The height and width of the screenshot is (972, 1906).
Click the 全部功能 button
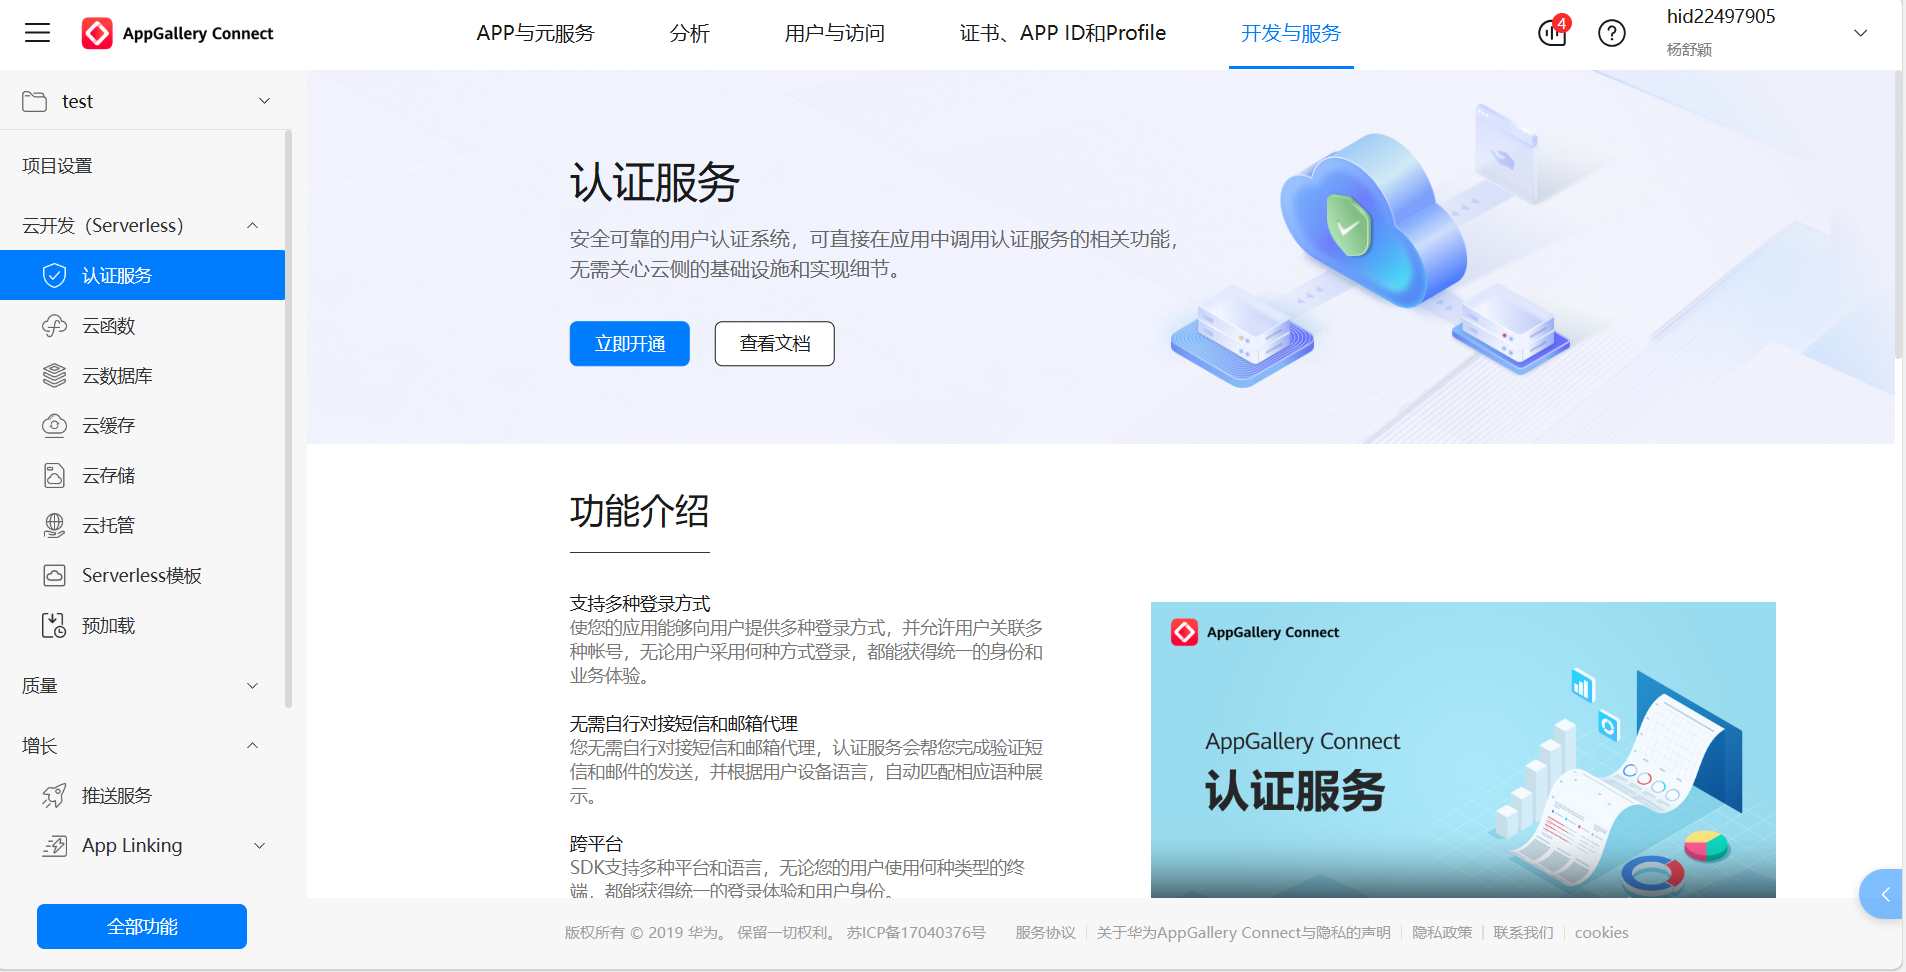142,926
